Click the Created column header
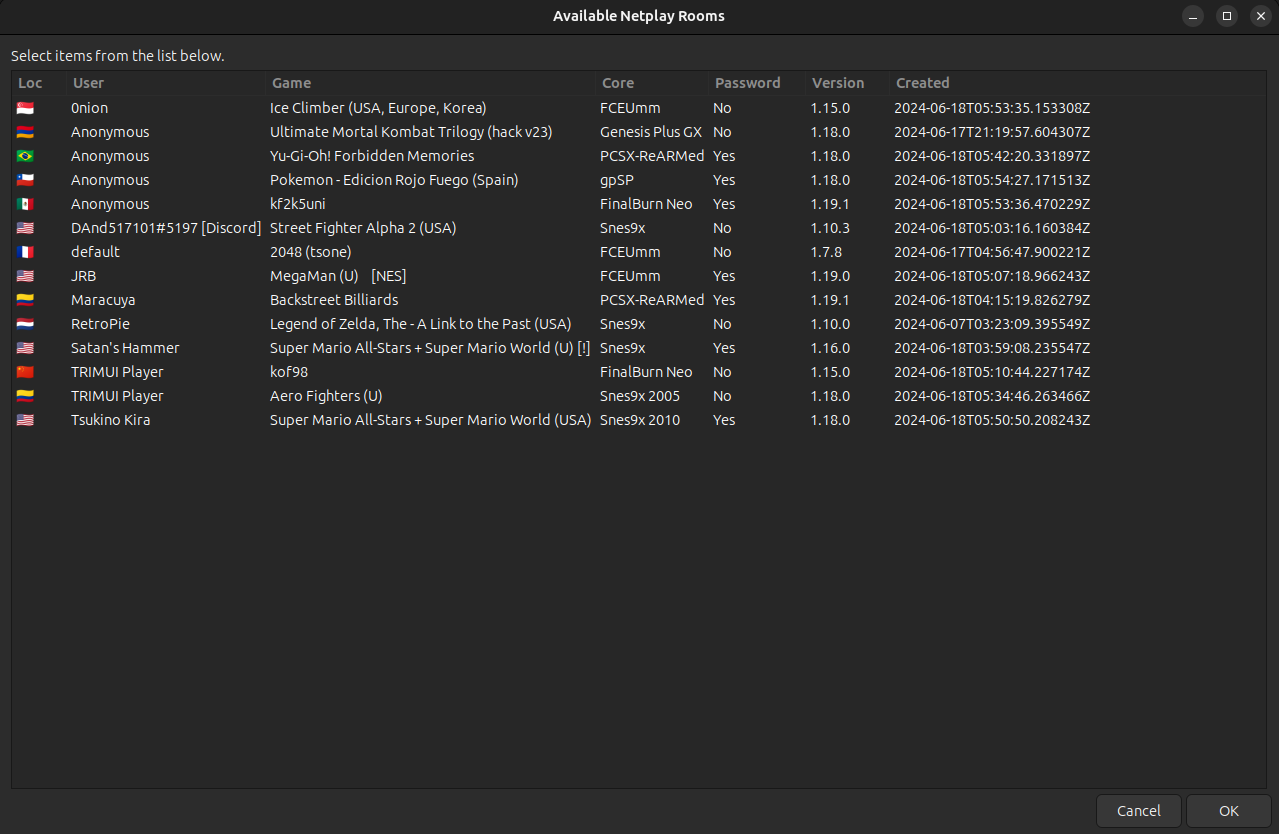The height and width of the screenshot is (834, 1279). [x=922, y=83]
